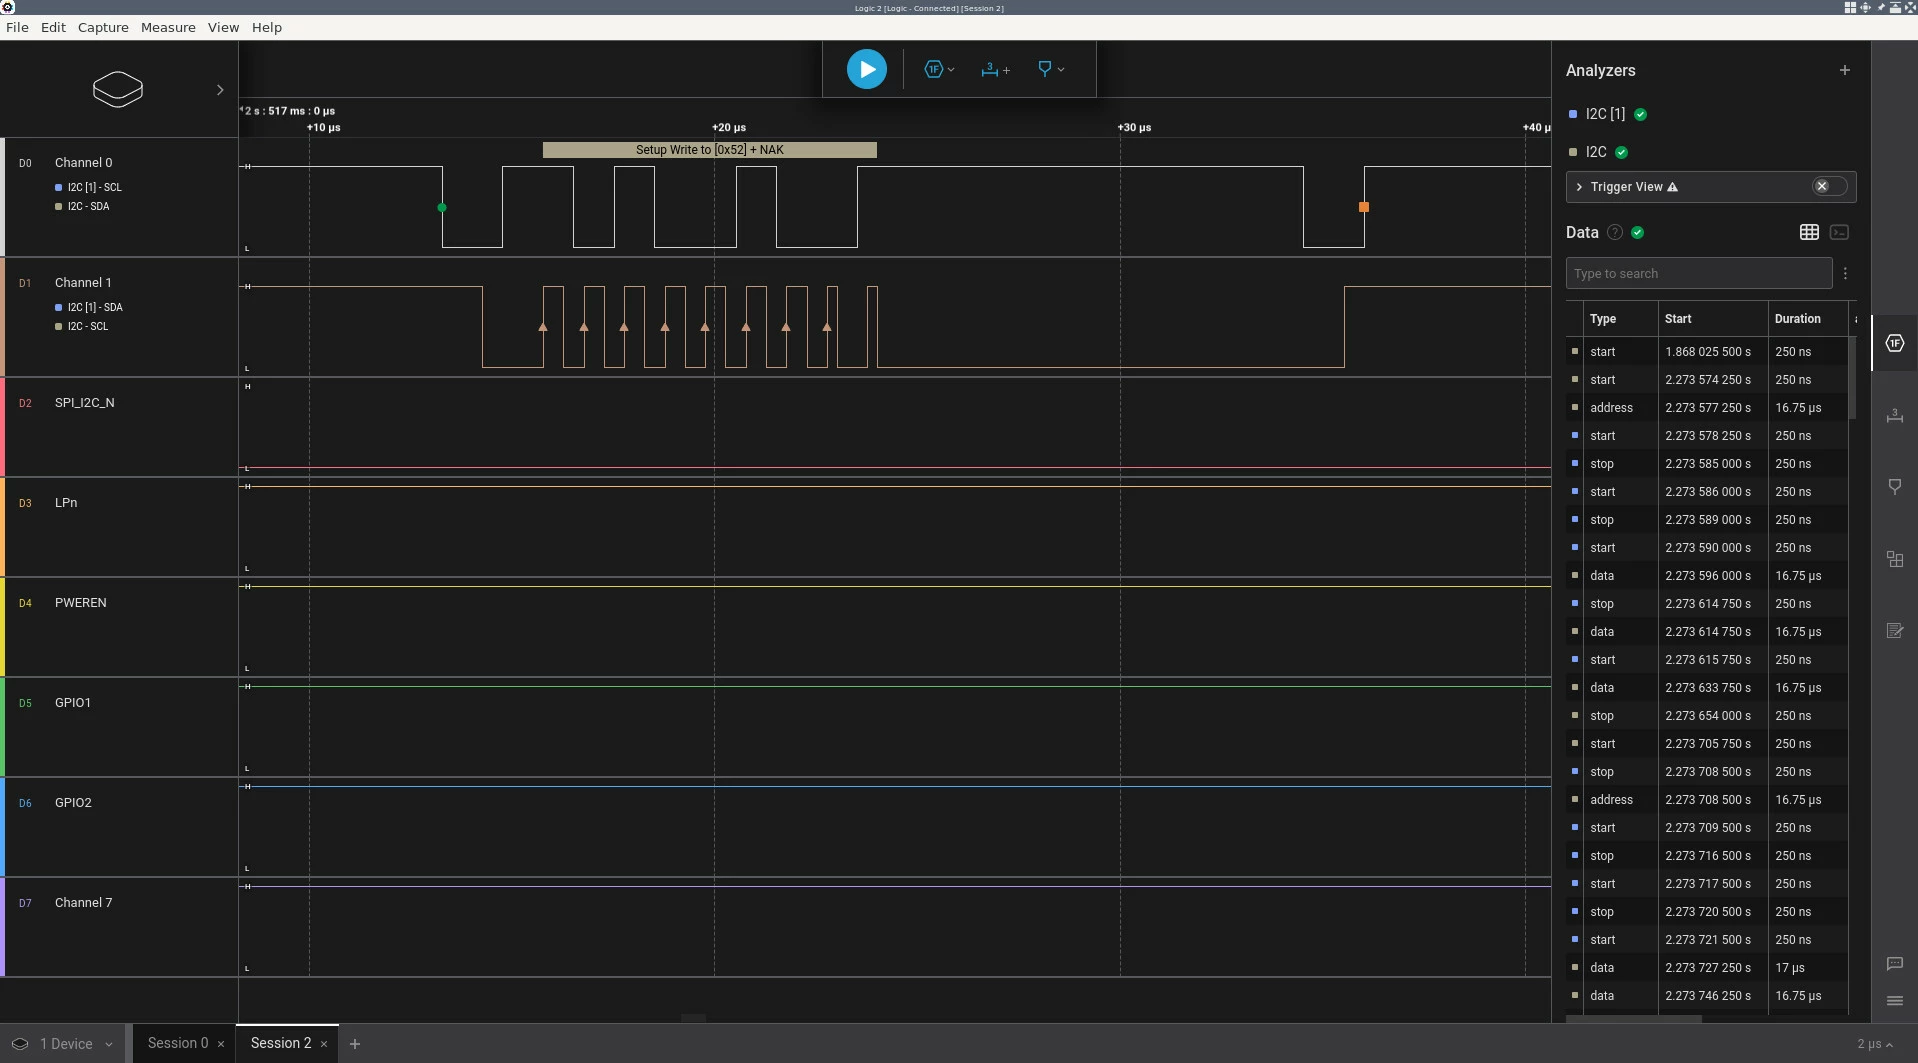Open the Extensions sidebar panel icon
The height and width of the screenshot is (1063, 1918).
click(x=1894, y=559)
